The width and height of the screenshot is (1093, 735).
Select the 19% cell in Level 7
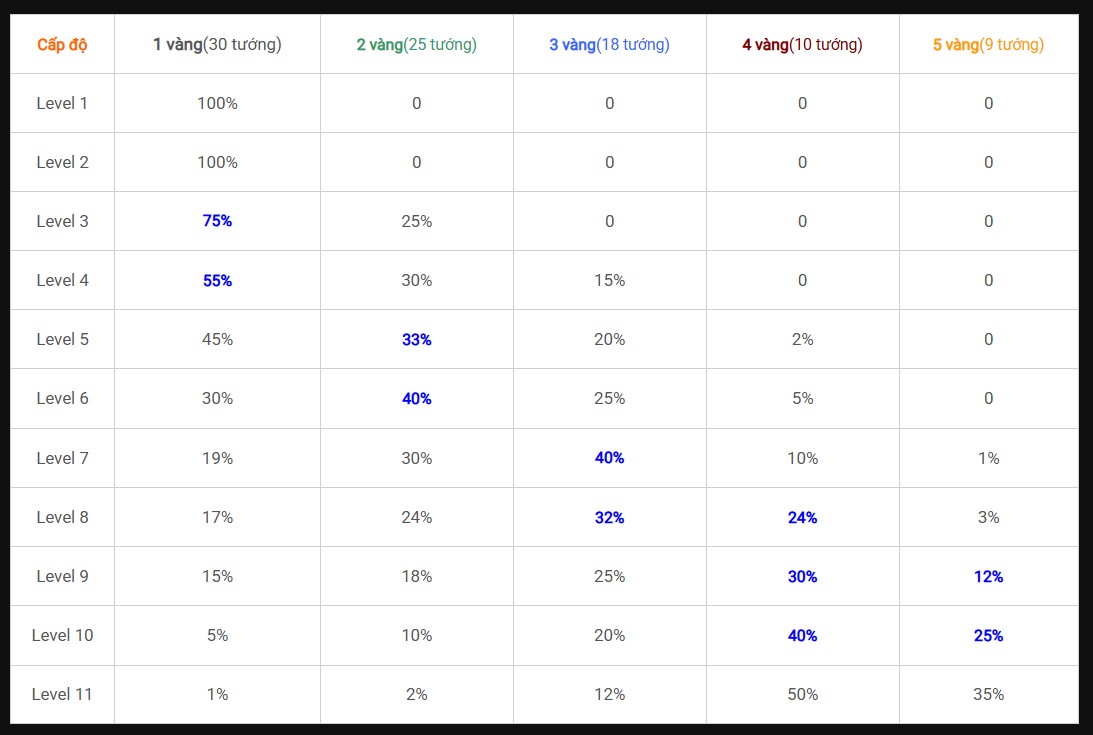(x=217, y=458)
